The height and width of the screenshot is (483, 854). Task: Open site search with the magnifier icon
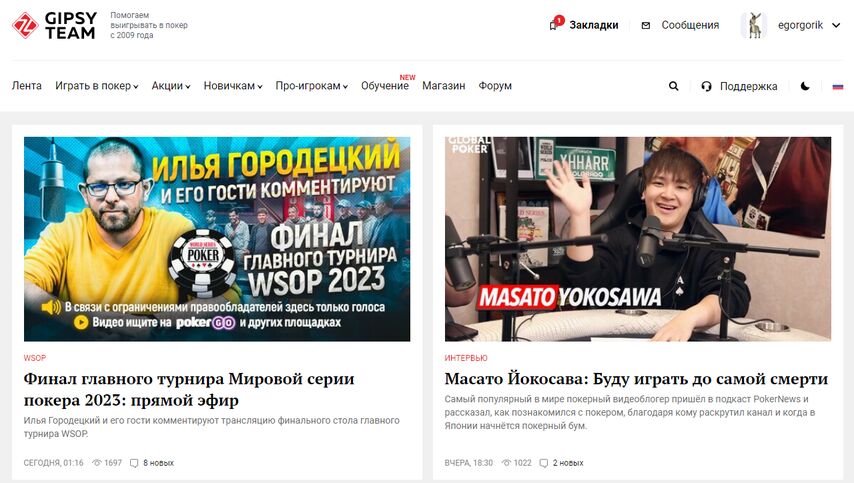point(674,86)
